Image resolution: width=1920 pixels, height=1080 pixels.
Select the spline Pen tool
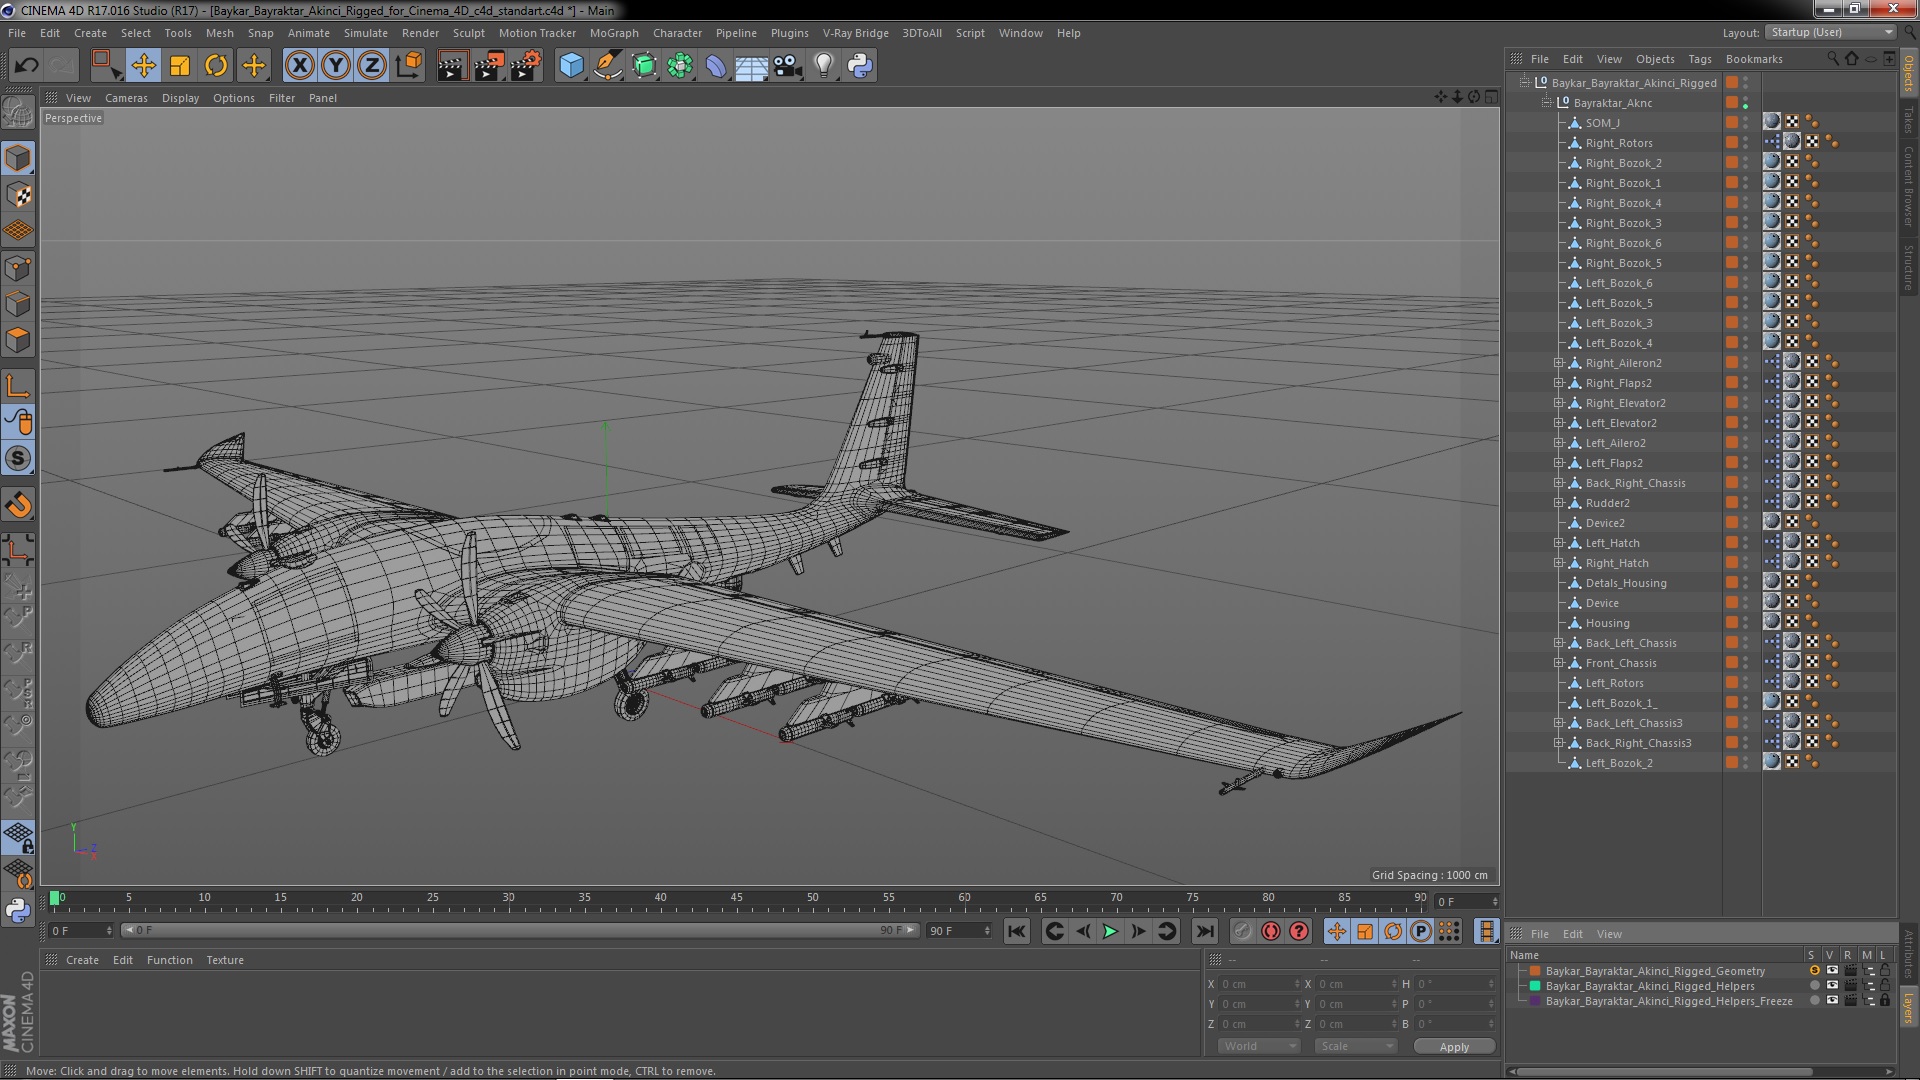(x=607, y=66)
